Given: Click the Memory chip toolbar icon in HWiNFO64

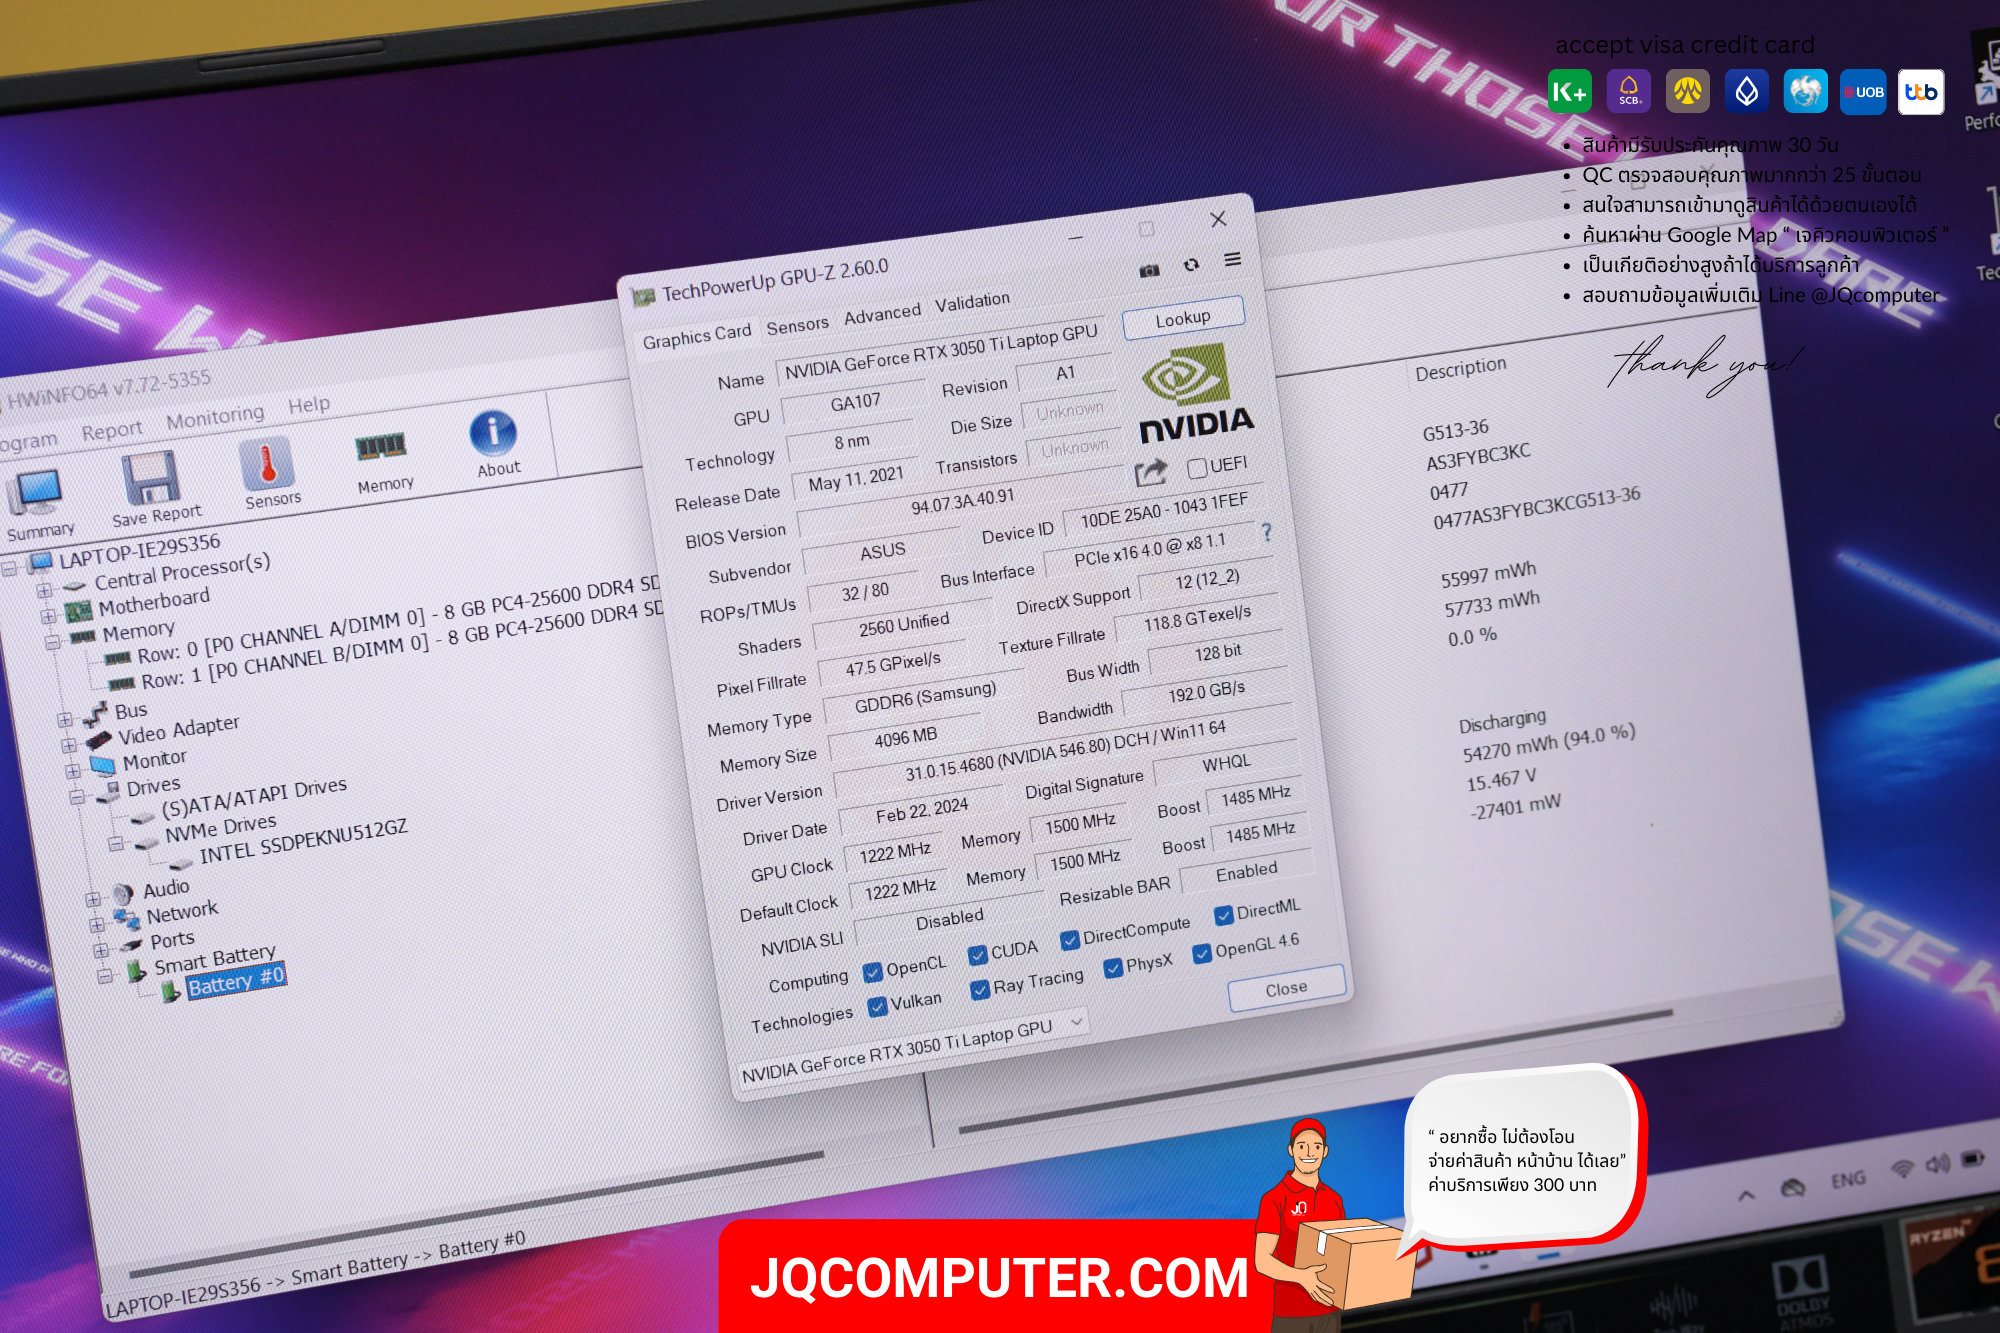Looking at the screenshot, I should pyautogui.click(x=382, y=446).
